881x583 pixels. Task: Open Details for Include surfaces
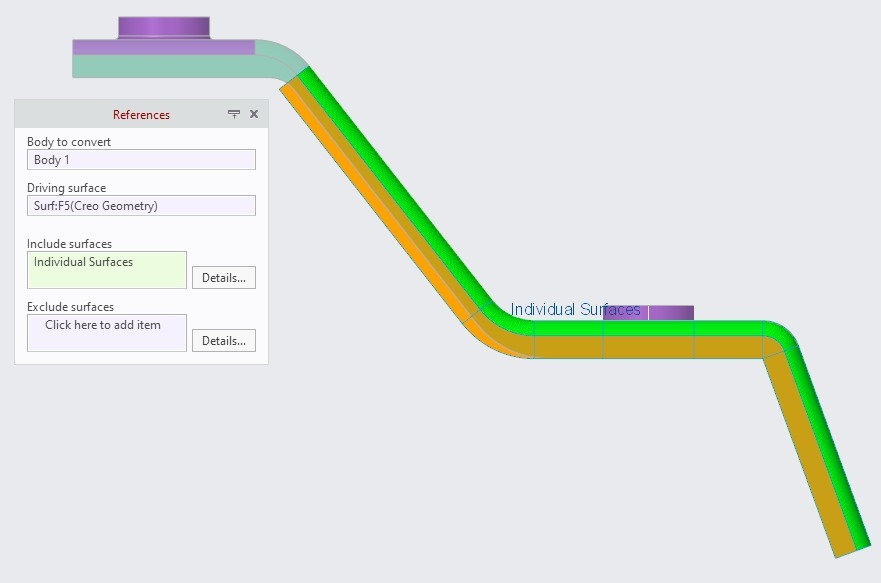(x=224, y=277)
